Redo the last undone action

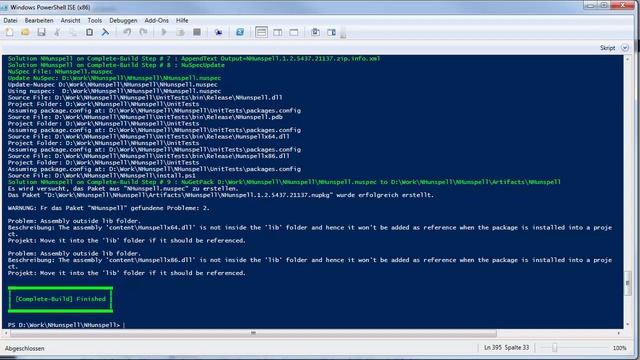143,32
